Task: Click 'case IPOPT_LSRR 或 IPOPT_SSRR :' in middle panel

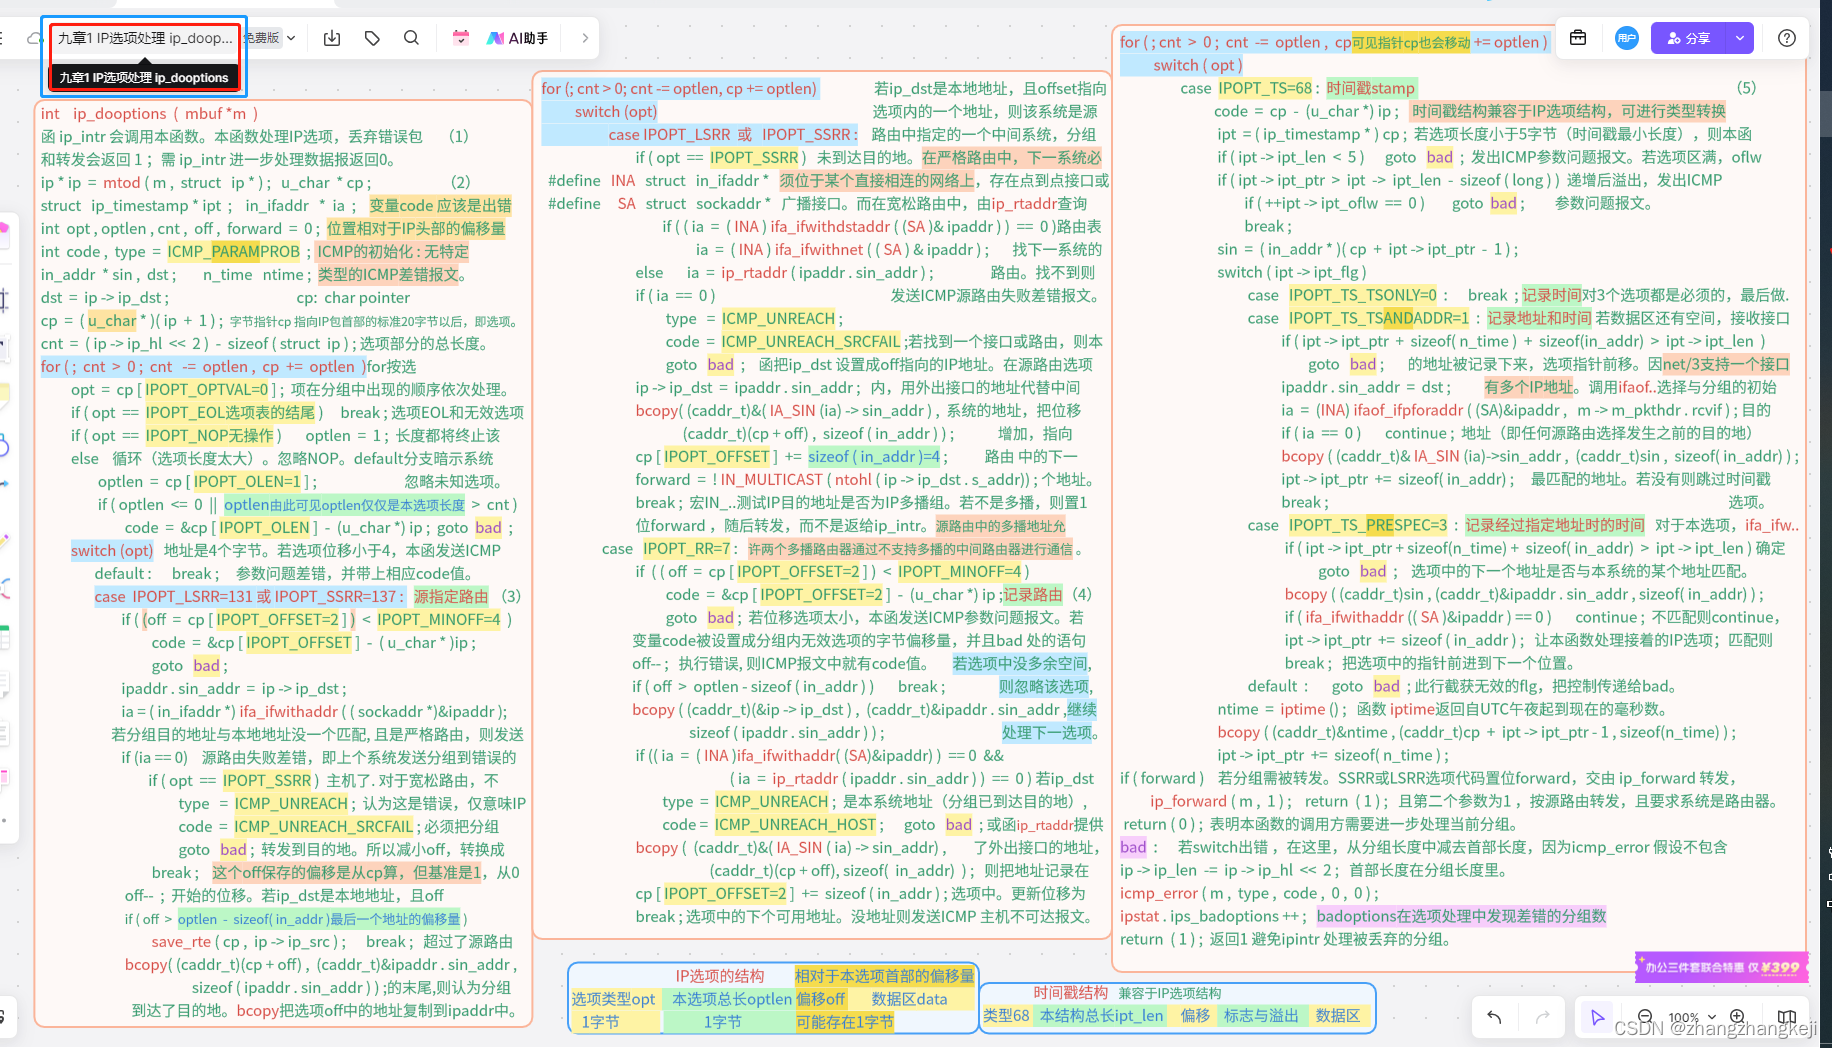Action: tap(733, 134)
